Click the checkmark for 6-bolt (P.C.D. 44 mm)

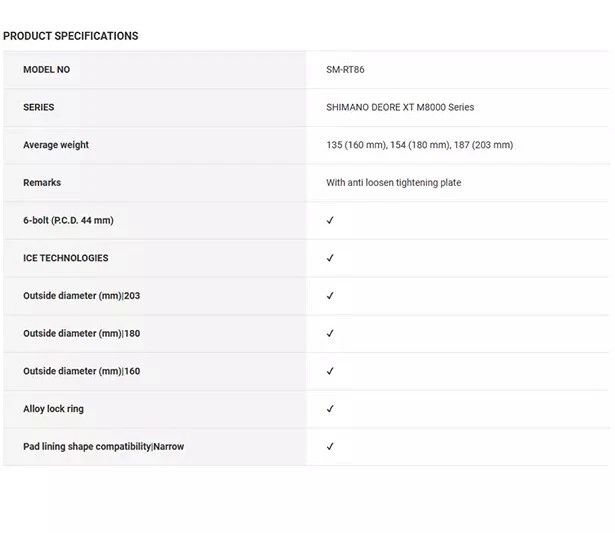(x=330, y=221)
